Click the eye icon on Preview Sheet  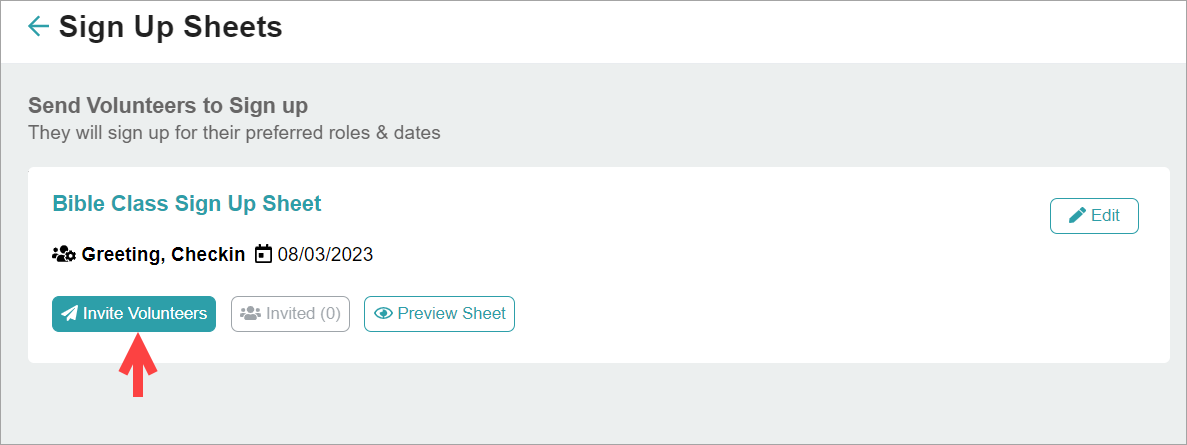point(382,314)
